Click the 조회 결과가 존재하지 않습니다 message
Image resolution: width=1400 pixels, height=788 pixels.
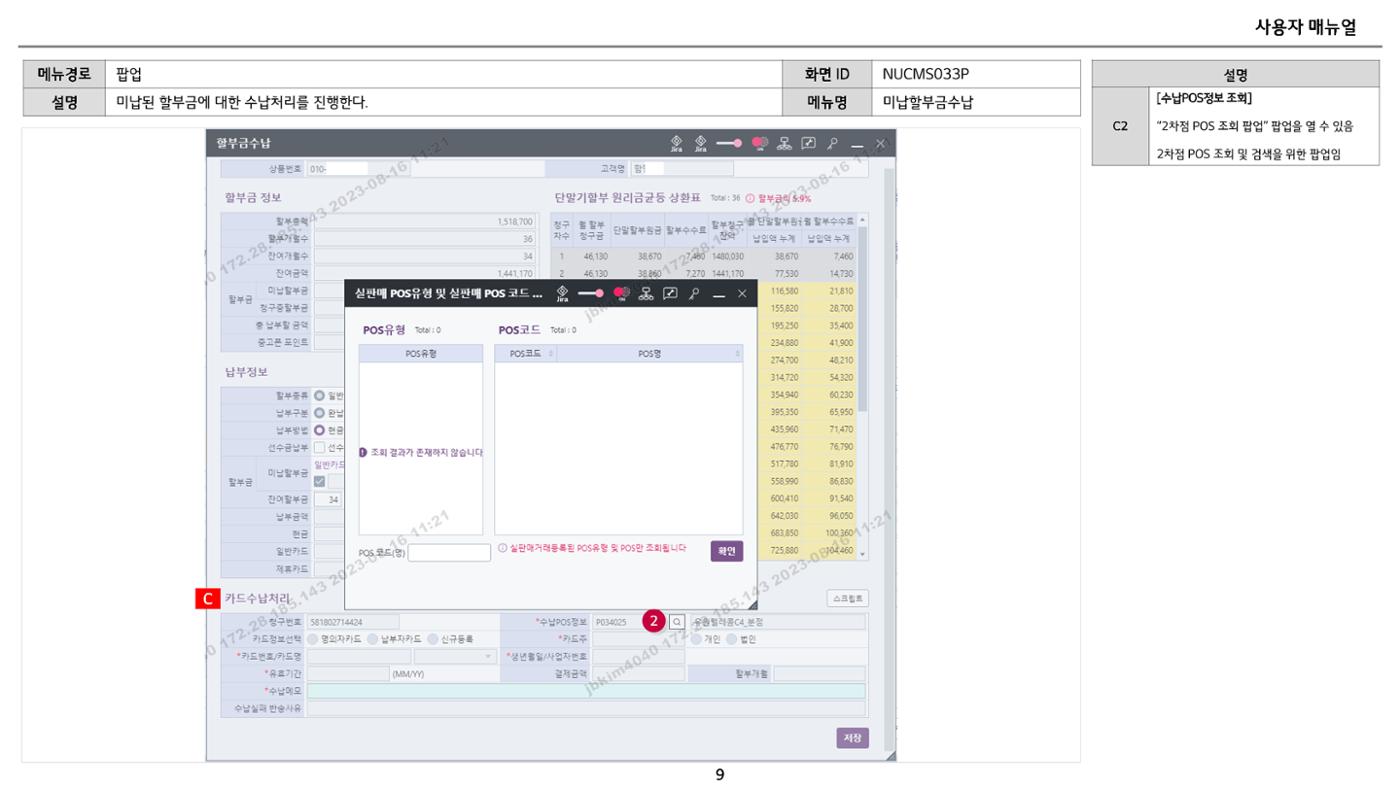(420, 453)
